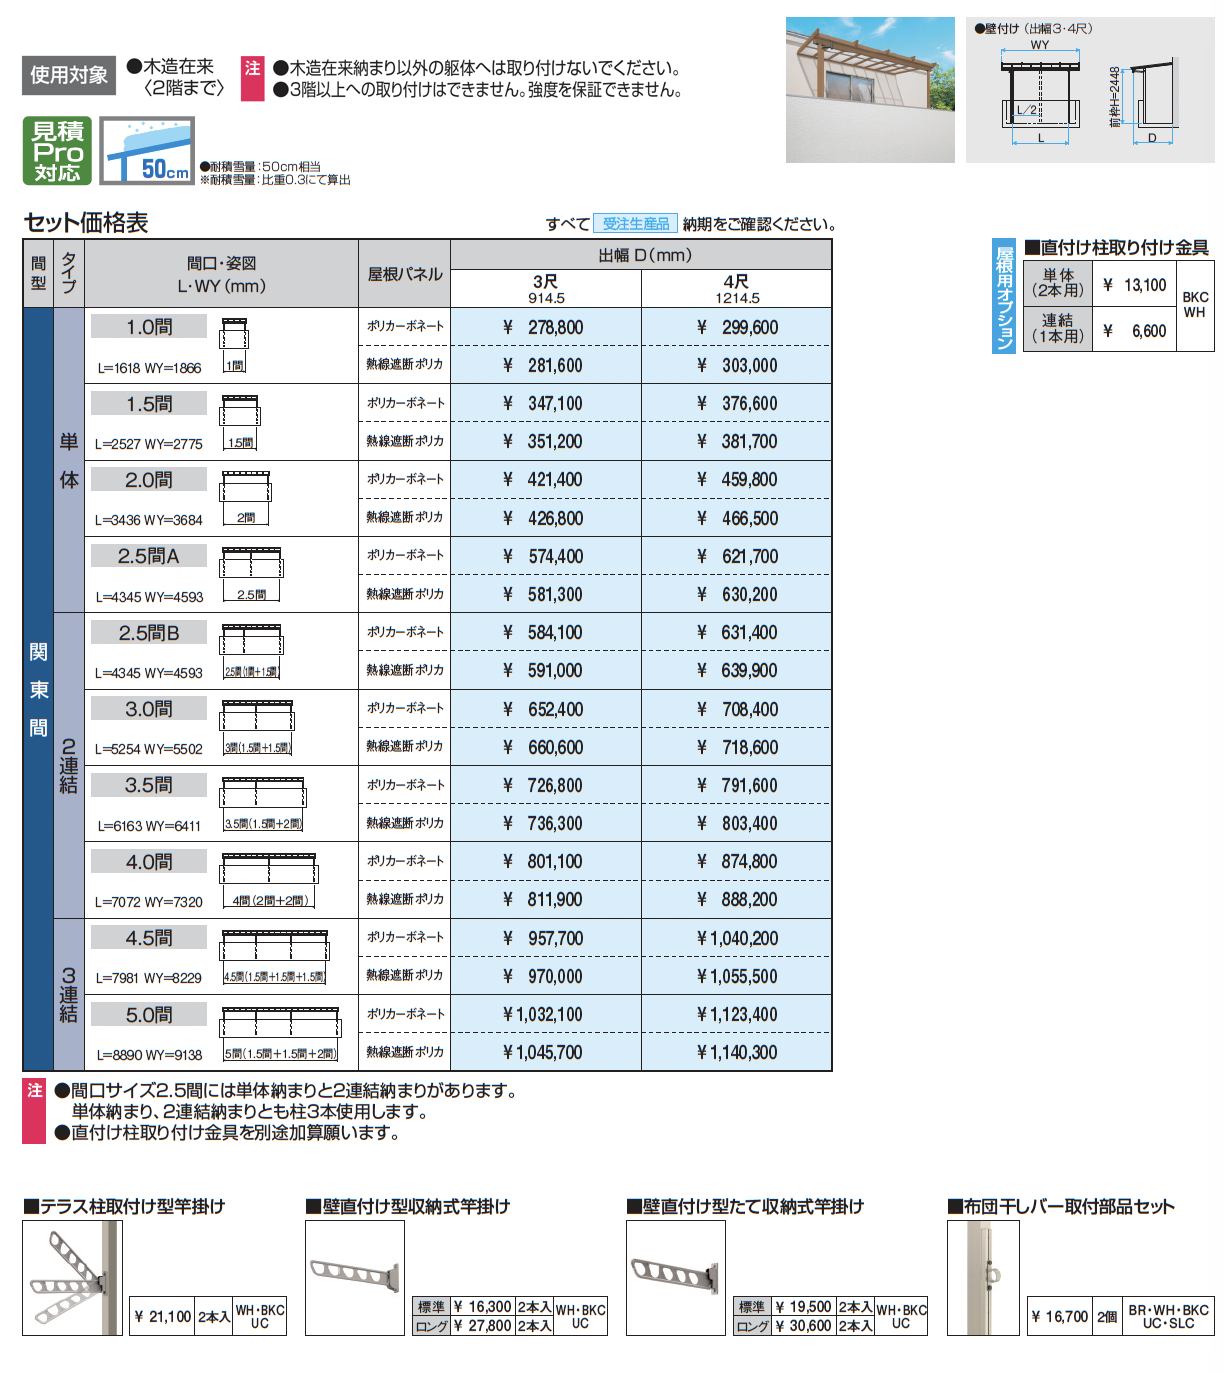
Task: Select the ¥957,700 price cell
Action: pos(546,938)
